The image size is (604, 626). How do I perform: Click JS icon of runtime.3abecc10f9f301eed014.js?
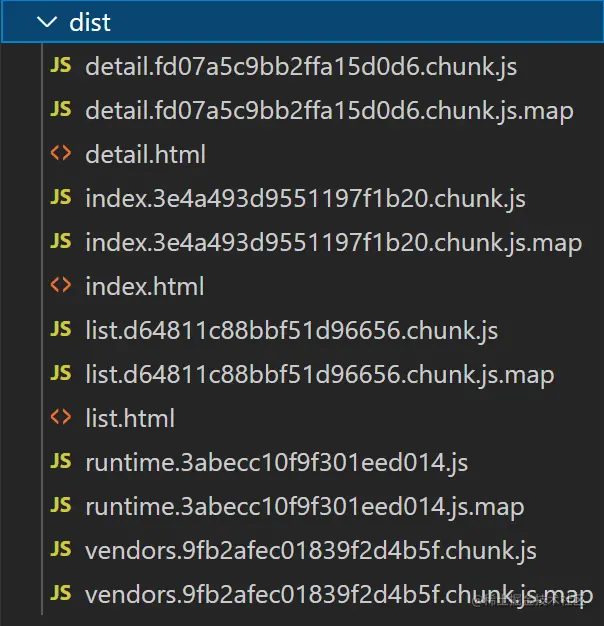coord(61,461)
